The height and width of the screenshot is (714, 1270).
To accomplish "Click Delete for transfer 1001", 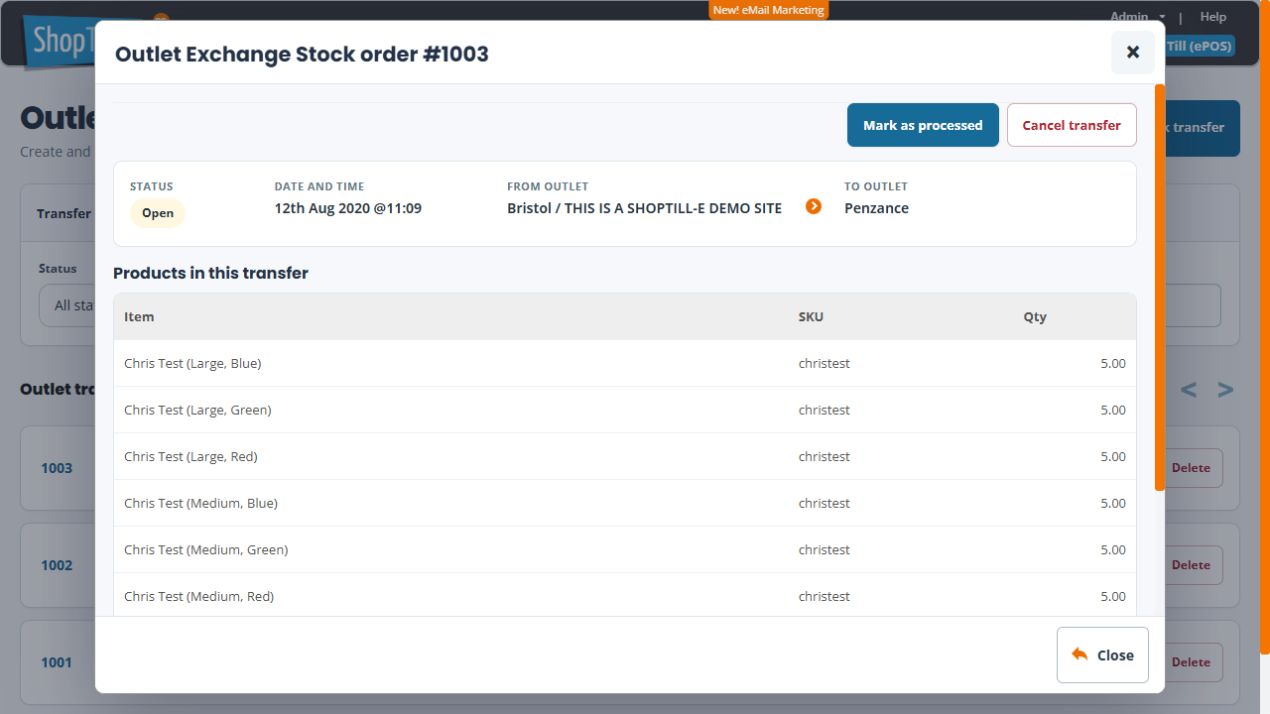I will coord(1193,662).
